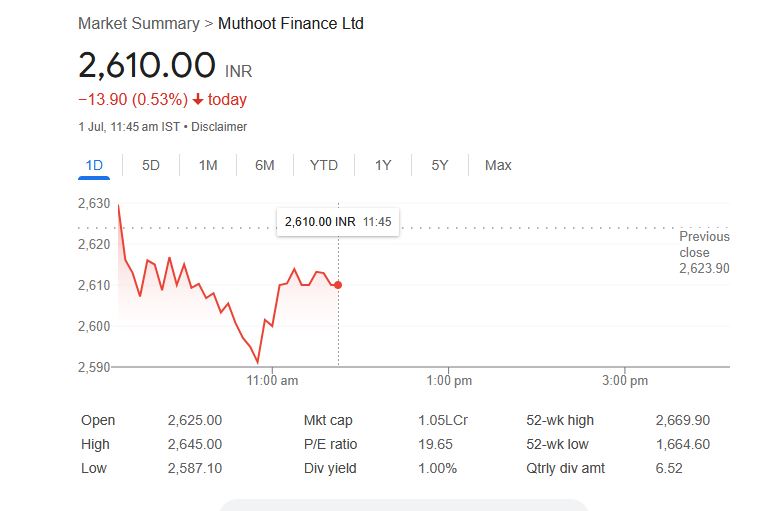Show the 6M price range

click(264, 165)
